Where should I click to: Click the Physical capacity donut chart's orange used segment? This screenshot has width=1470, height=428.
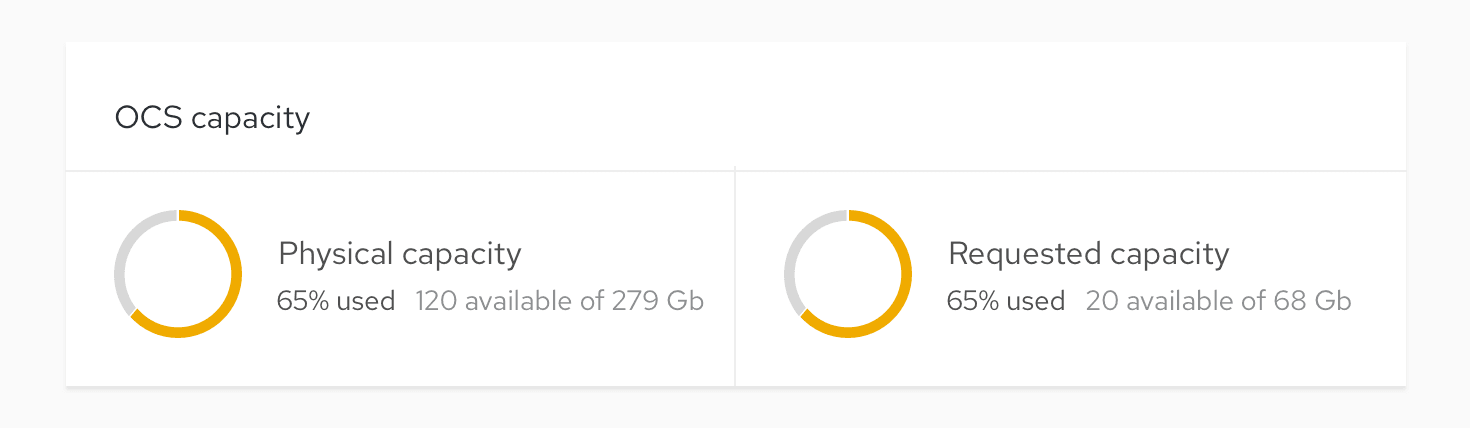click(236, 274)
